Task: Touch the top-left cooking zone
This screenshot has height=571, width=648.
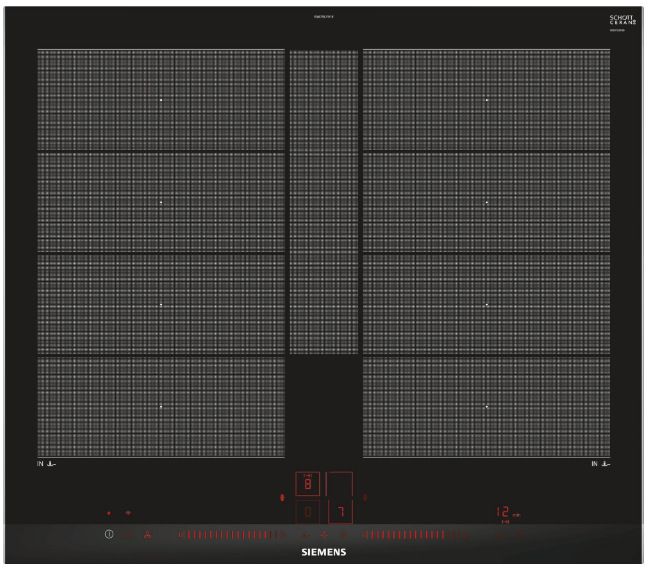Action: click(161, 100)
